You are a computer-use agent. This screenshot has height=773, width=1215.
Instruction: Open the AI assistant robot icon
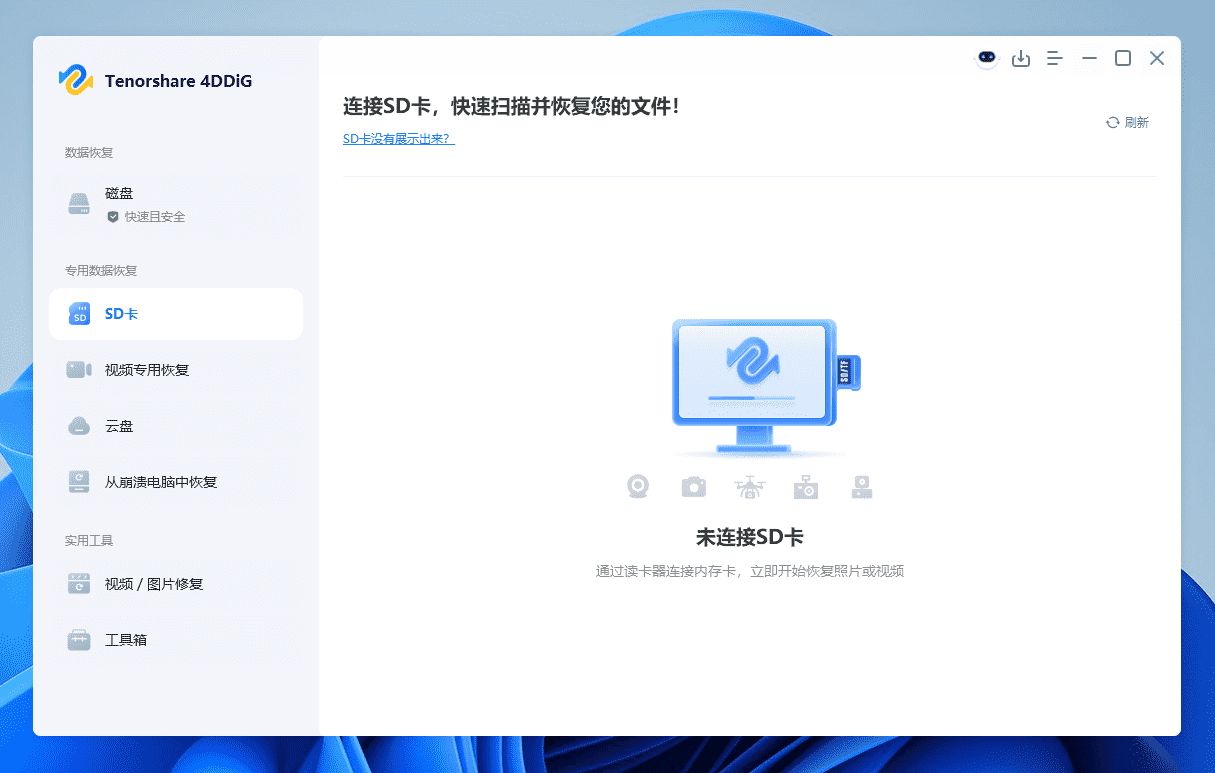click(987, 58)
